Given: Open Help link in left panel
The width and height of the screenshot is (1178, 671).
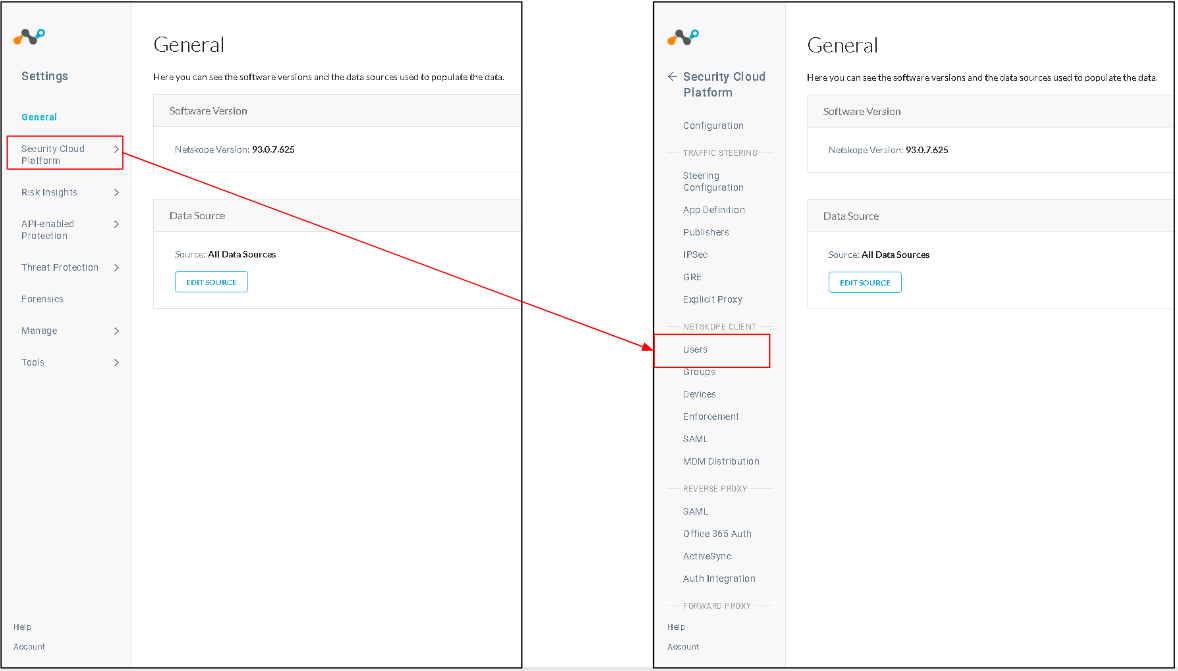Looking at the screenshot, I should click(x=22, y=627).
